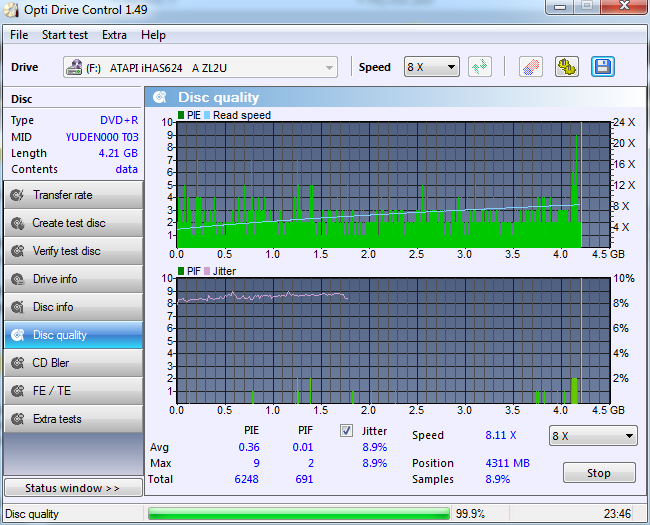This screenshot has height=525, width=650.
Task: Click the disc icon beside Disc info
Action: point(17,307)
